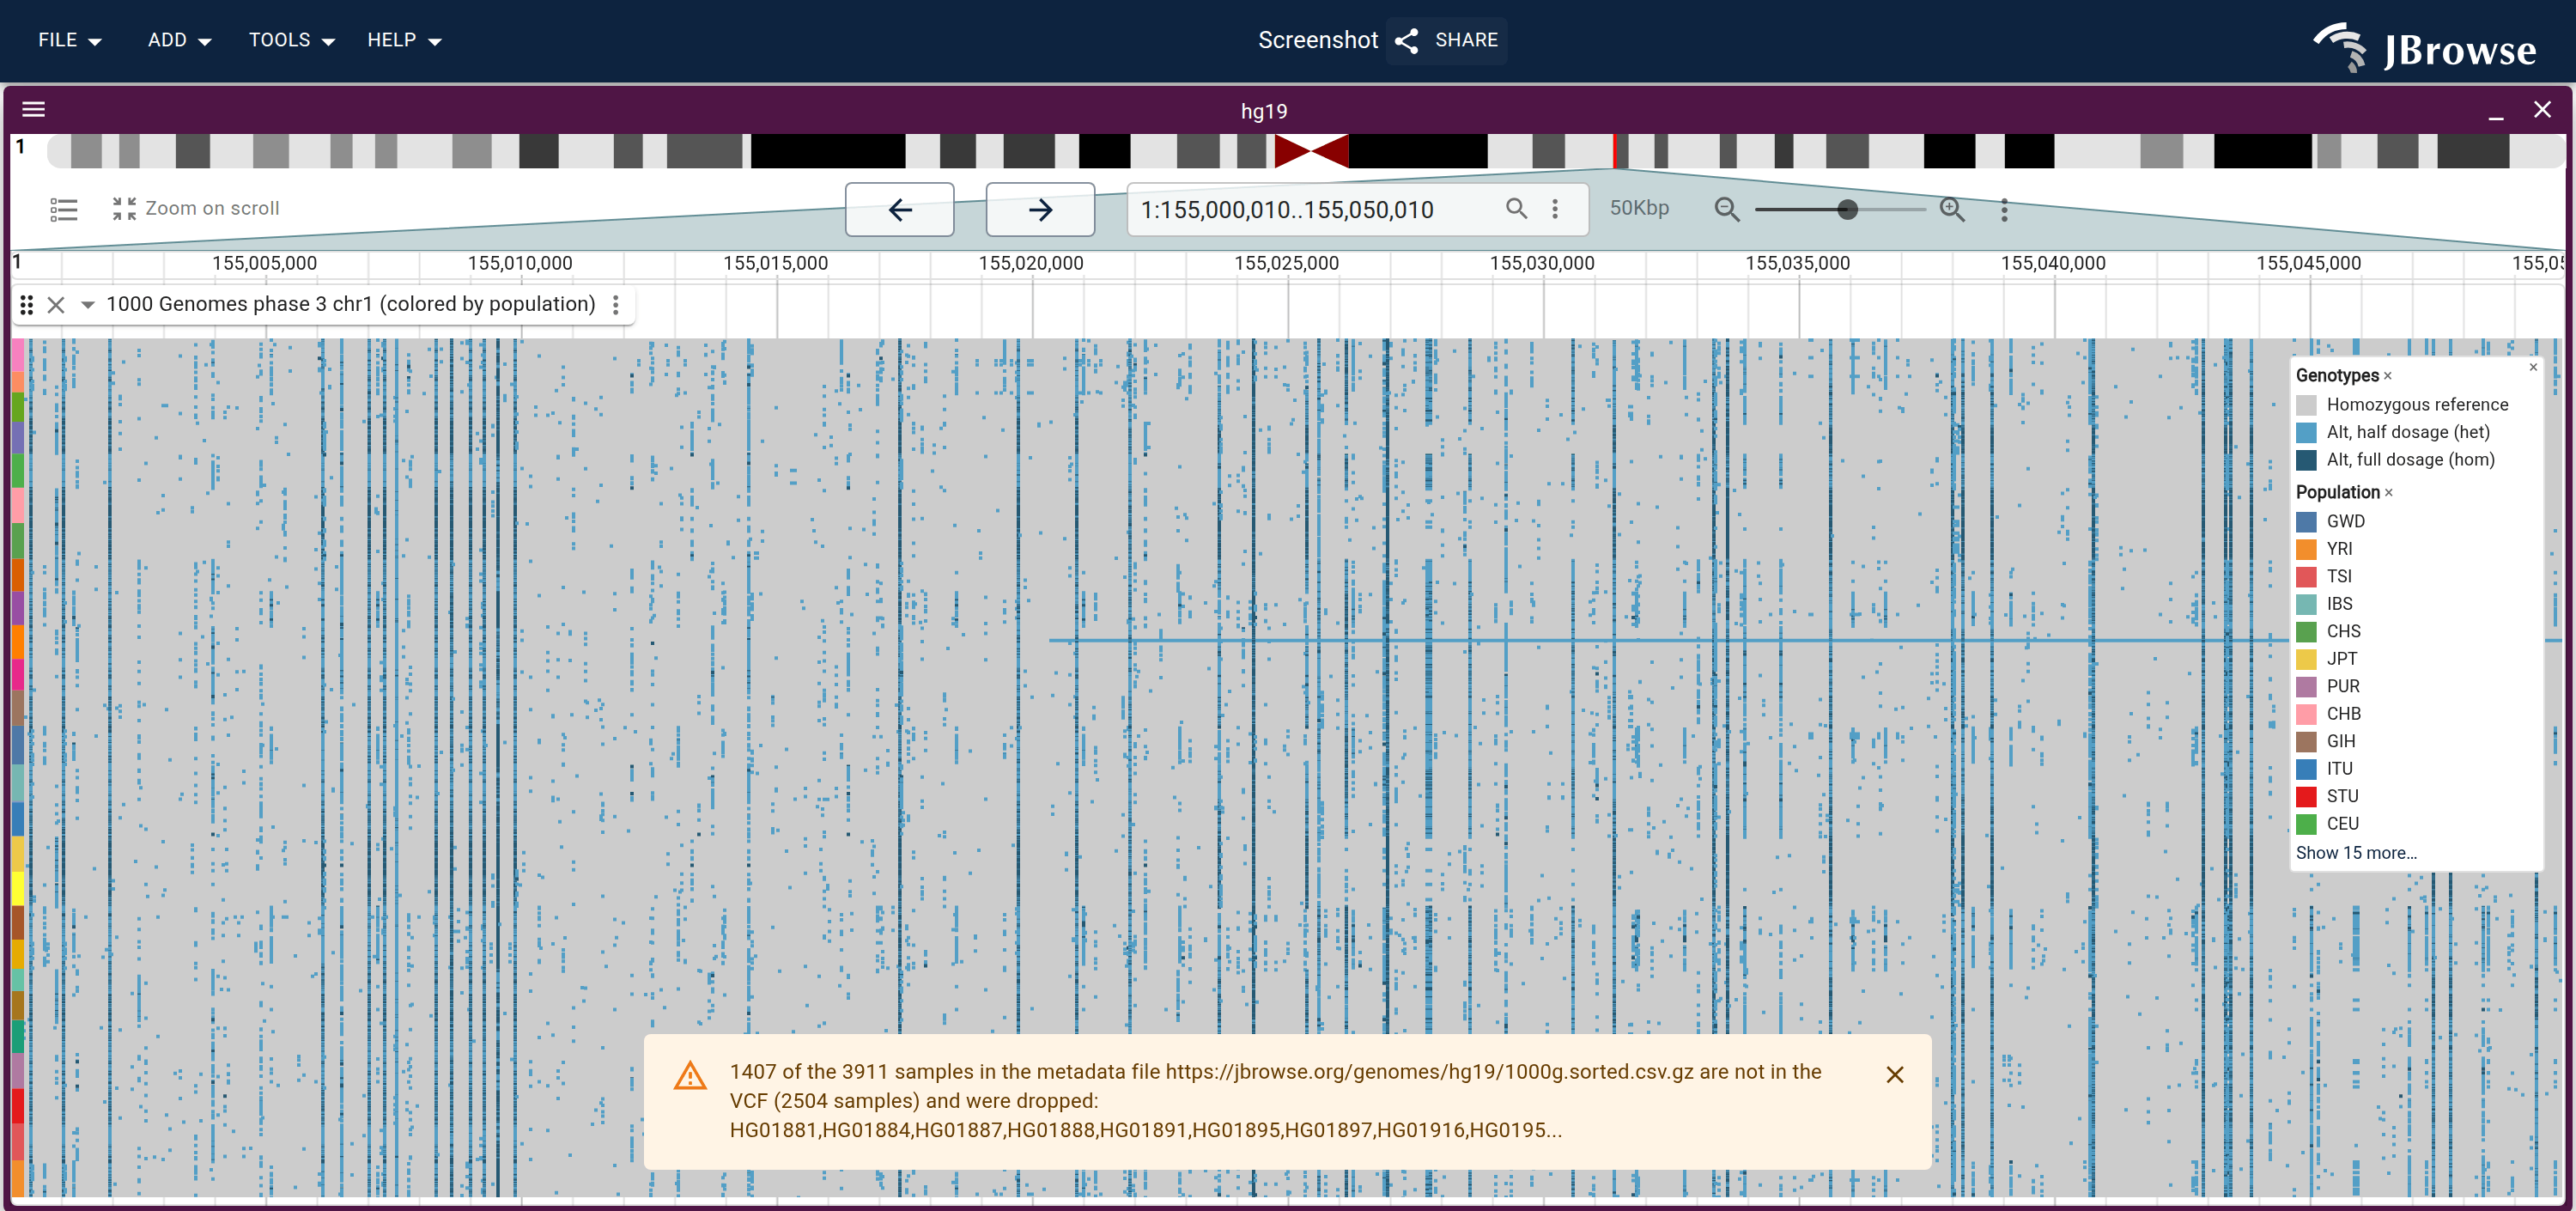Pan view left with back arrow
2576x1211 pixels.
[900, 209]
